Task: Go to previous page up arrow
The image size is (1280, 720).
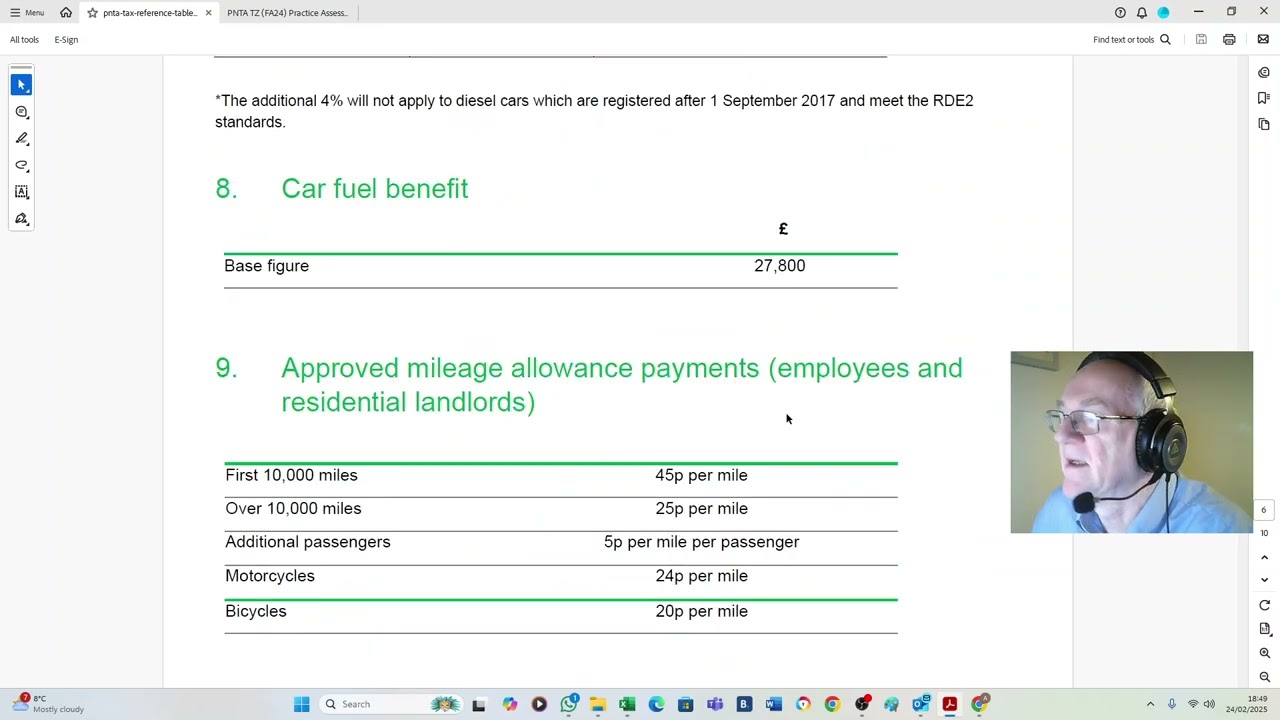Action: tap(1264, 557)
